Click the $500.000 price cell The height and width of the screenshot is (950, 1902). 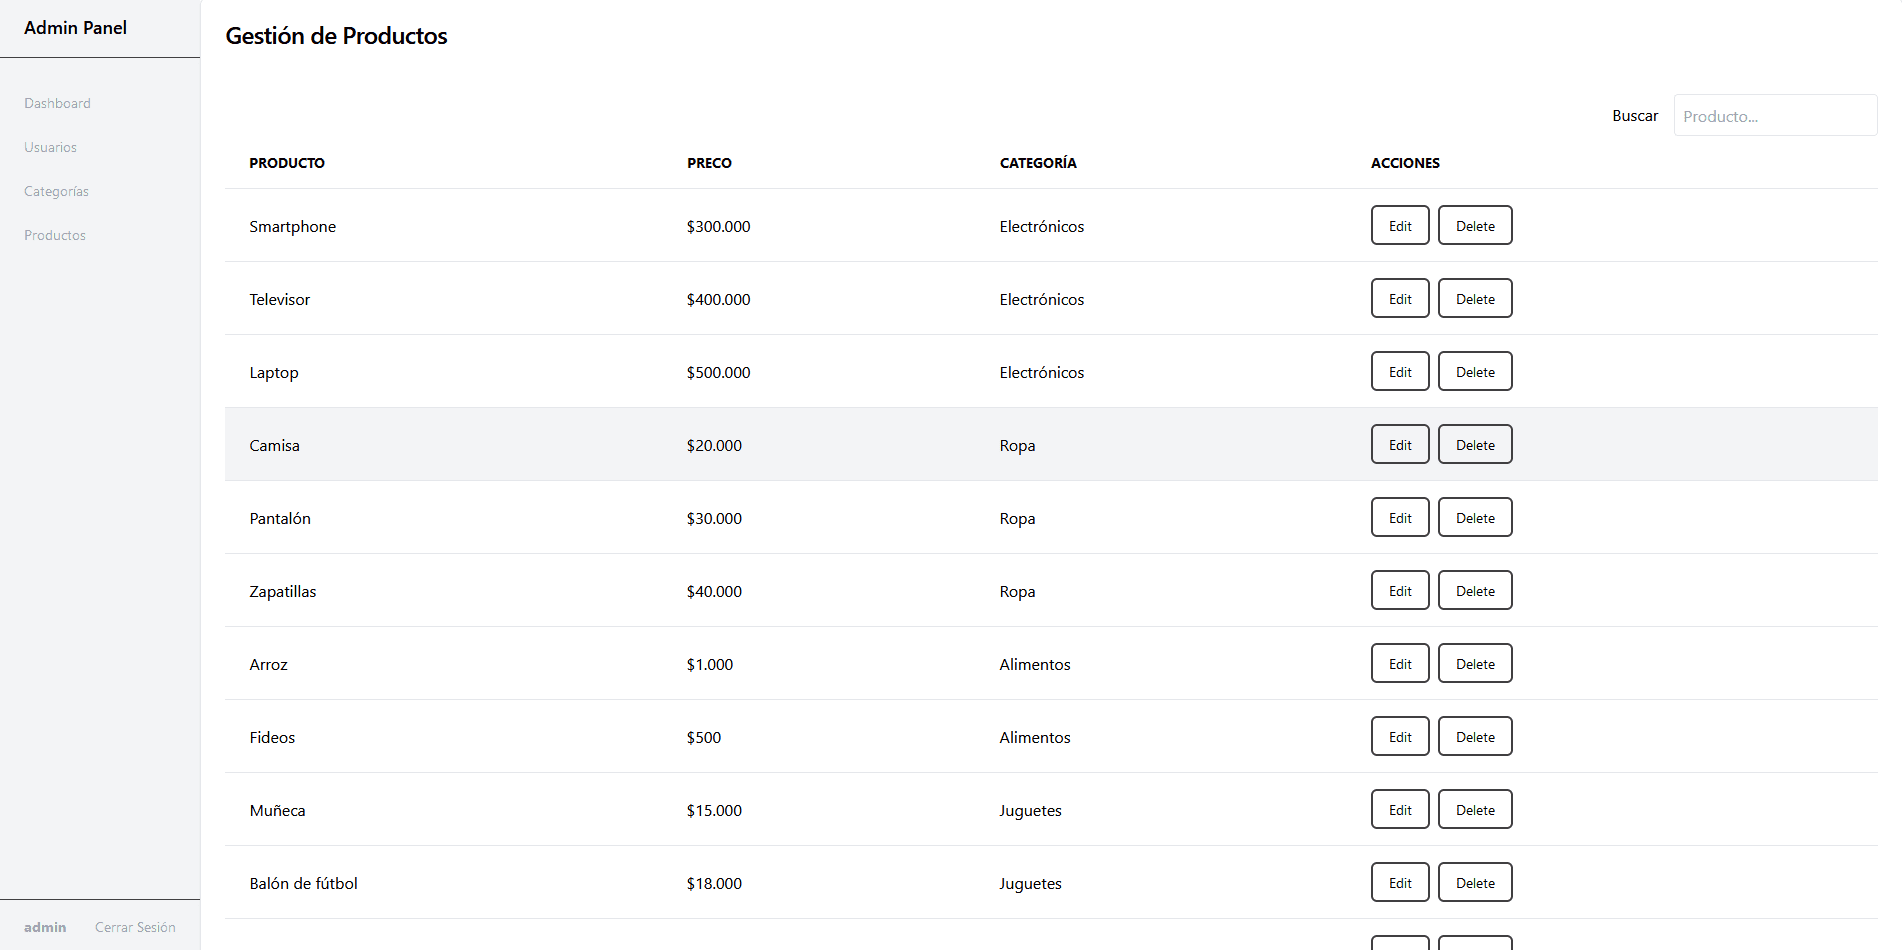click(x=719, y=373)
